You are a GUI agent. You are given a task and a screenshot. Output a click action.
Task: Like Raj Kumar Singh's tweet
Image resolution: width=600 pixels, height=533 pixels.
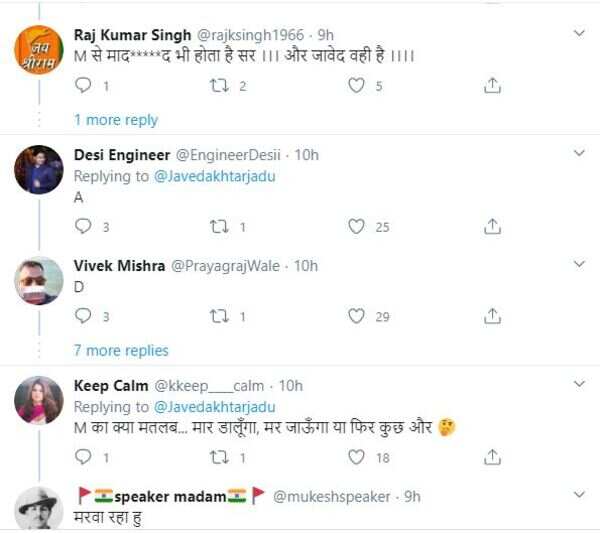tap(356, 86)
